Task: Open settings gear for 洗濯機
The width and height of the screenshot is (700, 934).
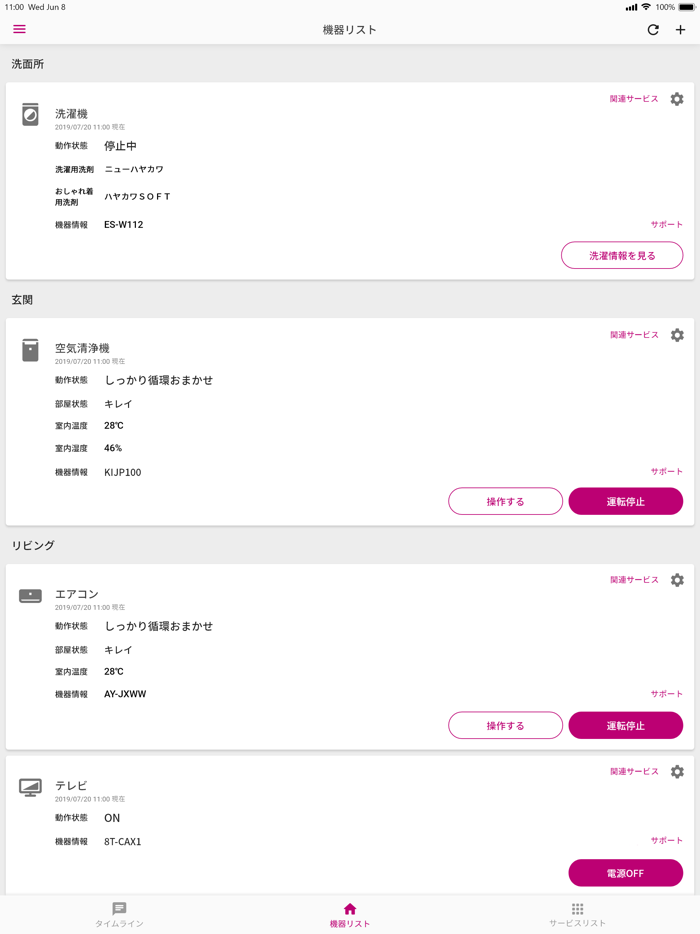Action: 677,99
